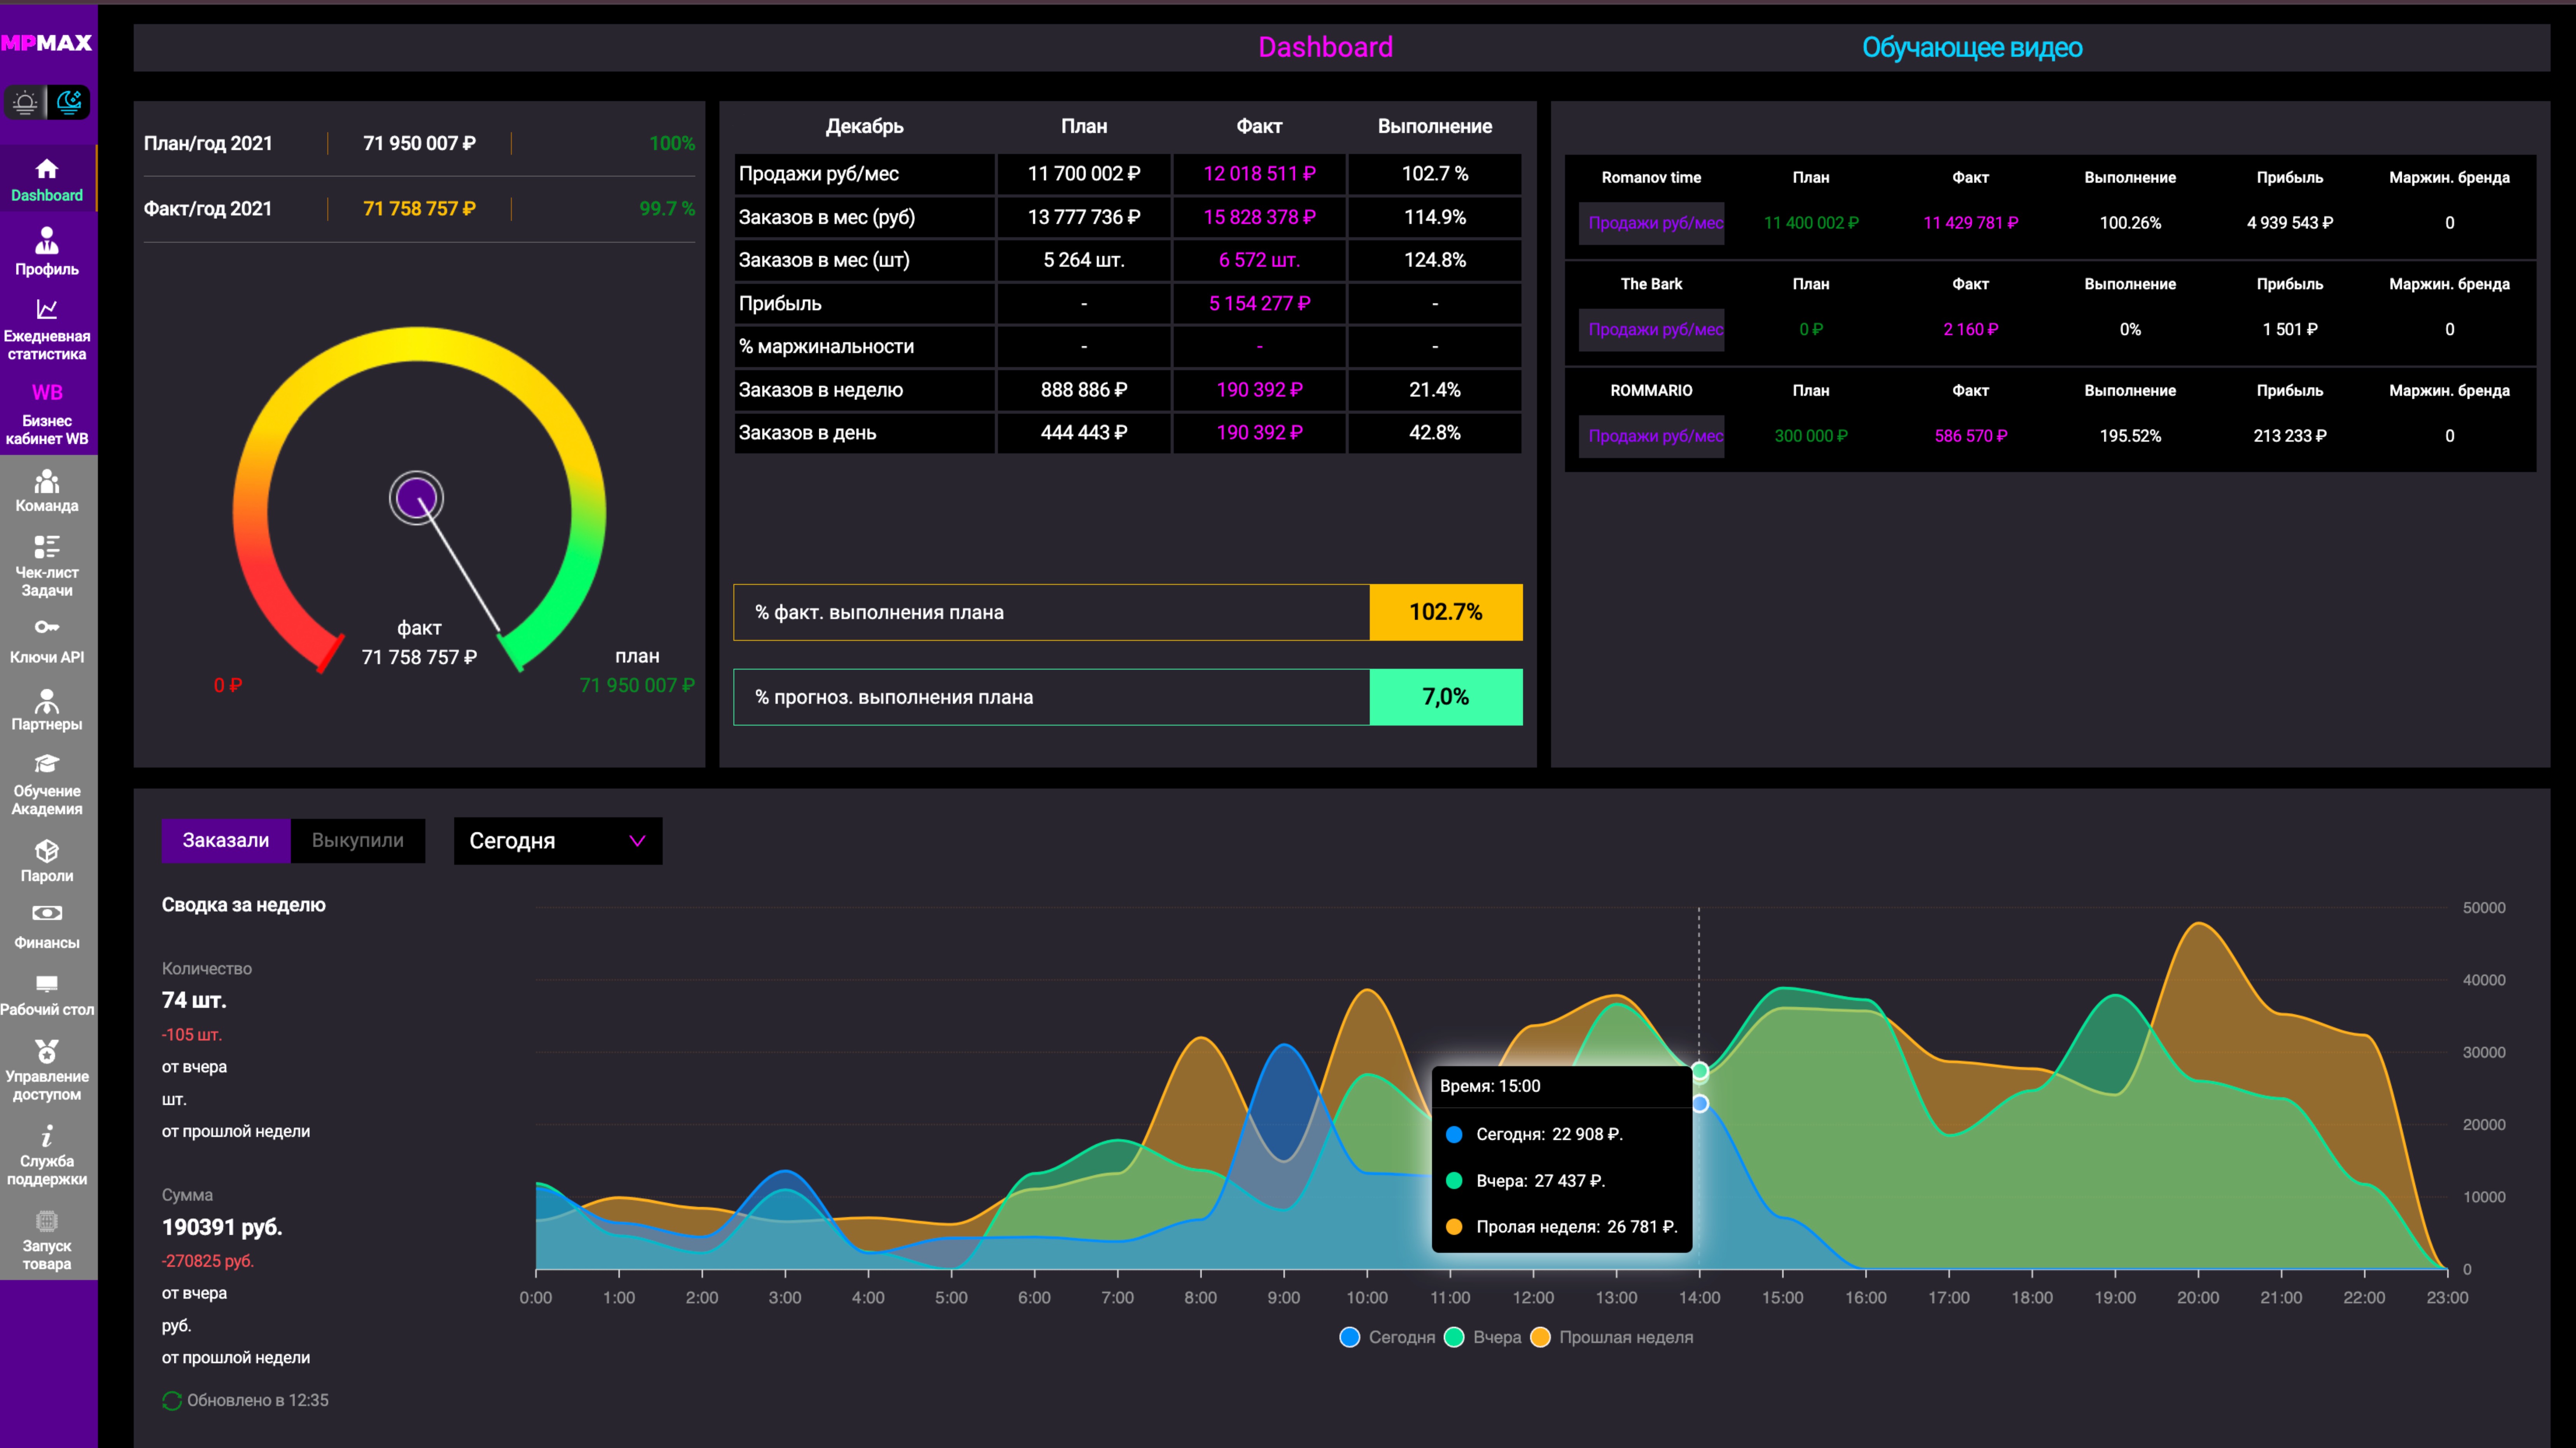Click Продажи руб/мес for The Bark
Viewport: 2576px width, 1448px height.
click(x=1652, y=330)
